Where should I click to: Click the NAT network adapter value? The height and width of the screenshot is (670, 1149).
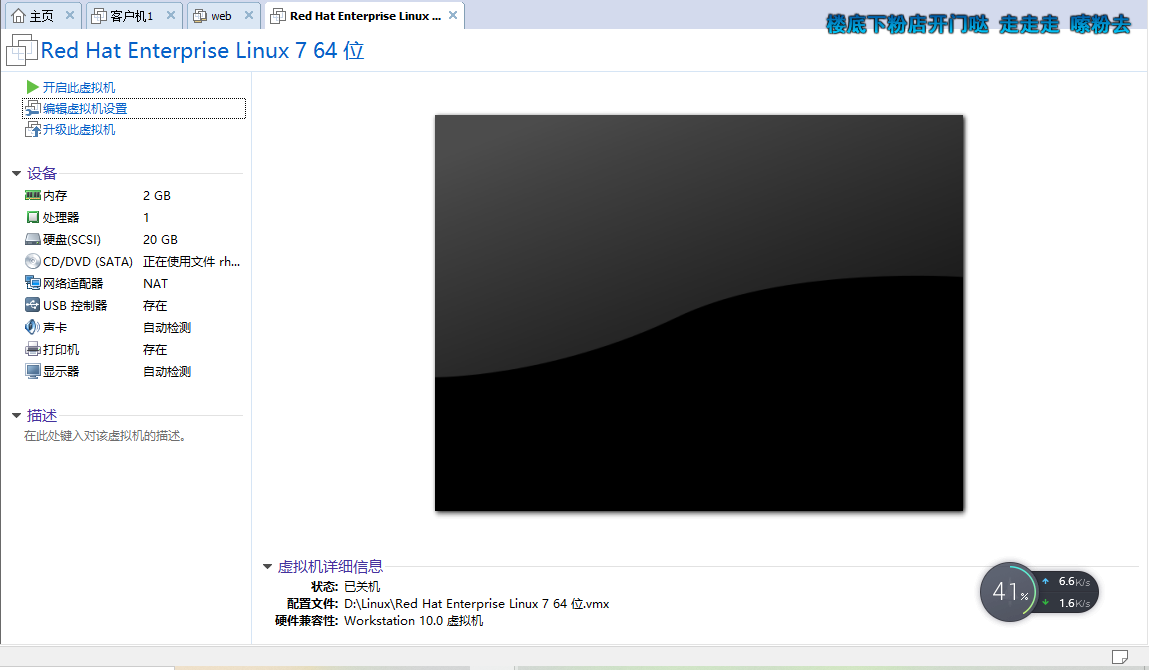coord(155,284)
